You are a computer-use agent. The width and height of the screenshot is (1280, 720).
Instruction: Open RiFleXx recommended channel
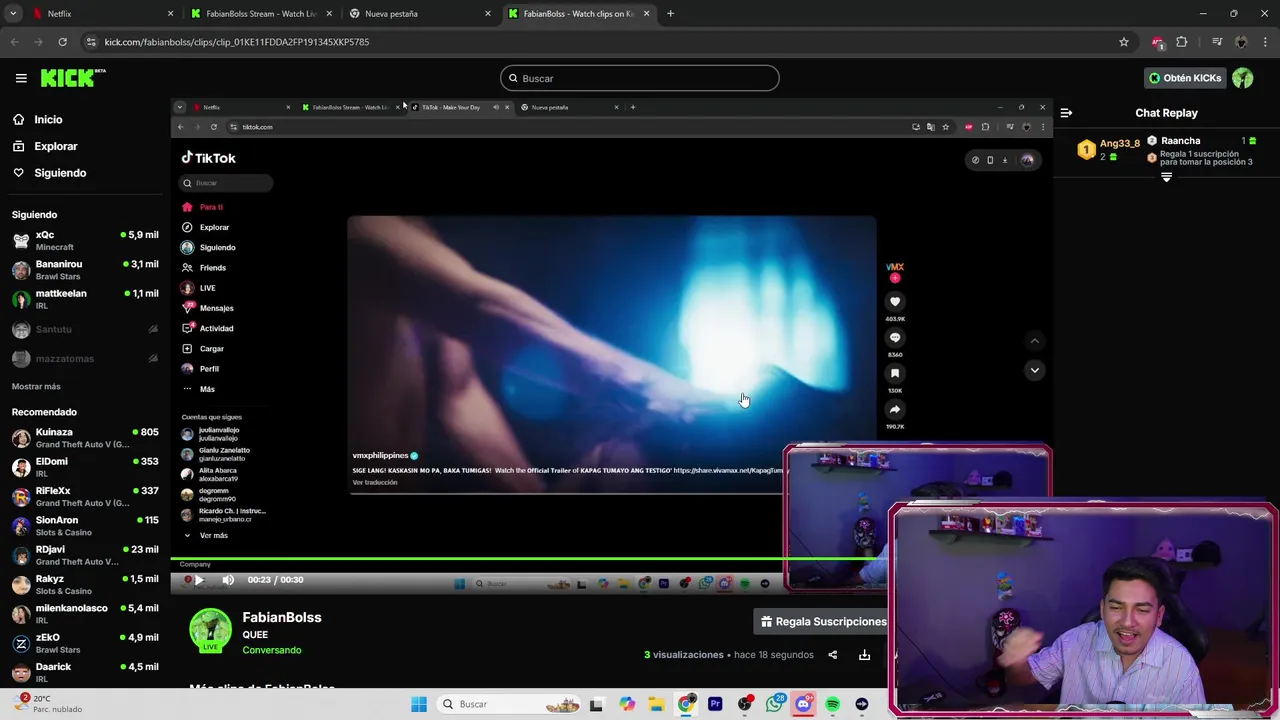85,497
